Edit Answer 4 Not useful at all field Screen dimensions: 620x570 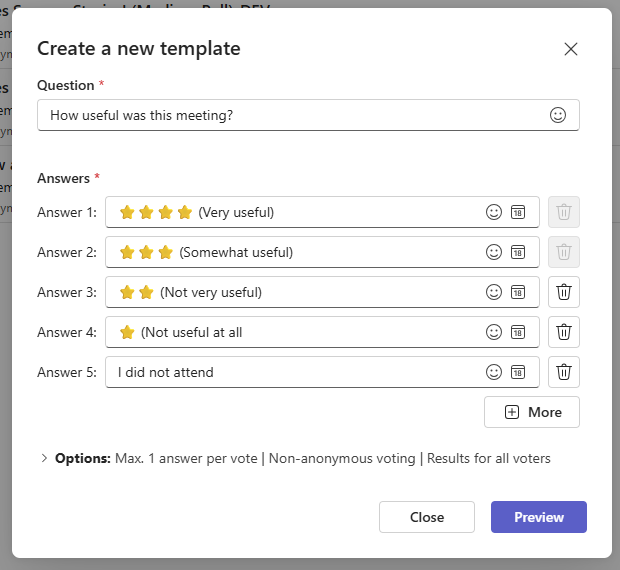pos(322,332)
